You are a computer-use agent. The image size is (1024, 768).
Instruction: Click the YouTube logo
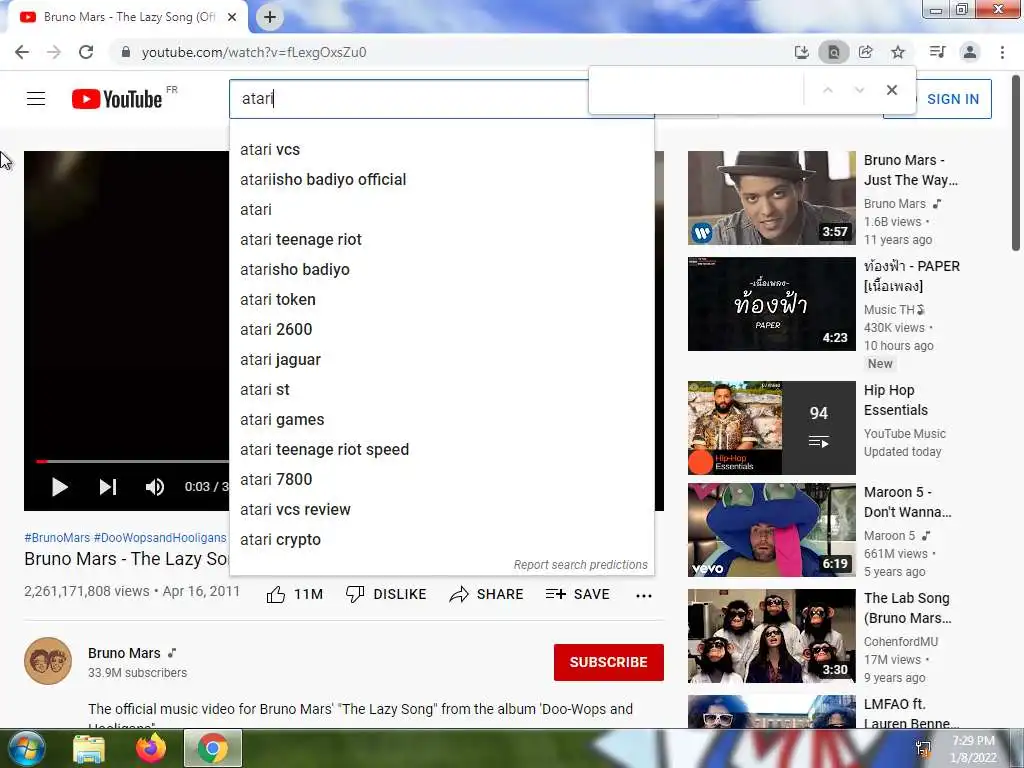[118, 99]
